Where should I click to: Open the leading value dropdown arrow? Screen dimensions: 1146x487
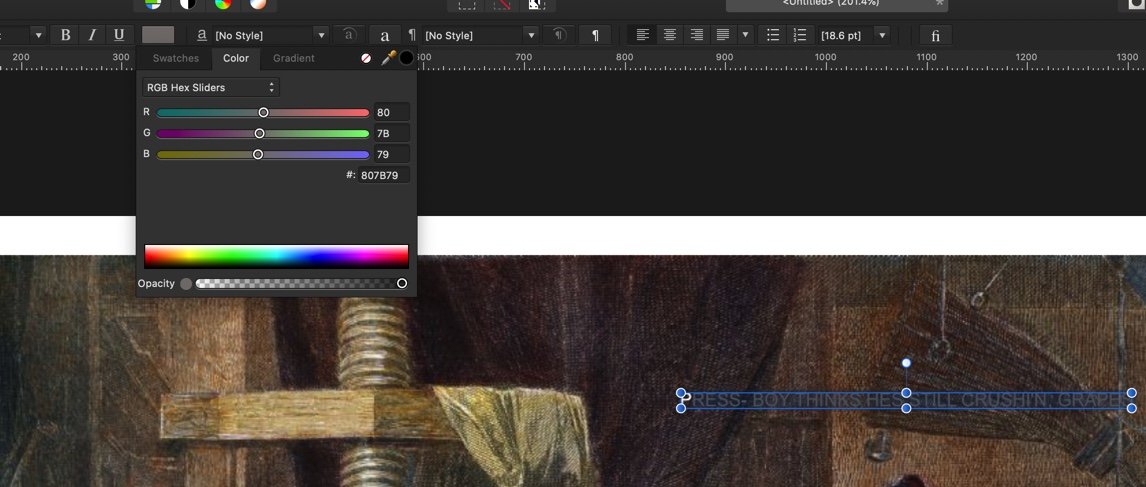point(882,35)
